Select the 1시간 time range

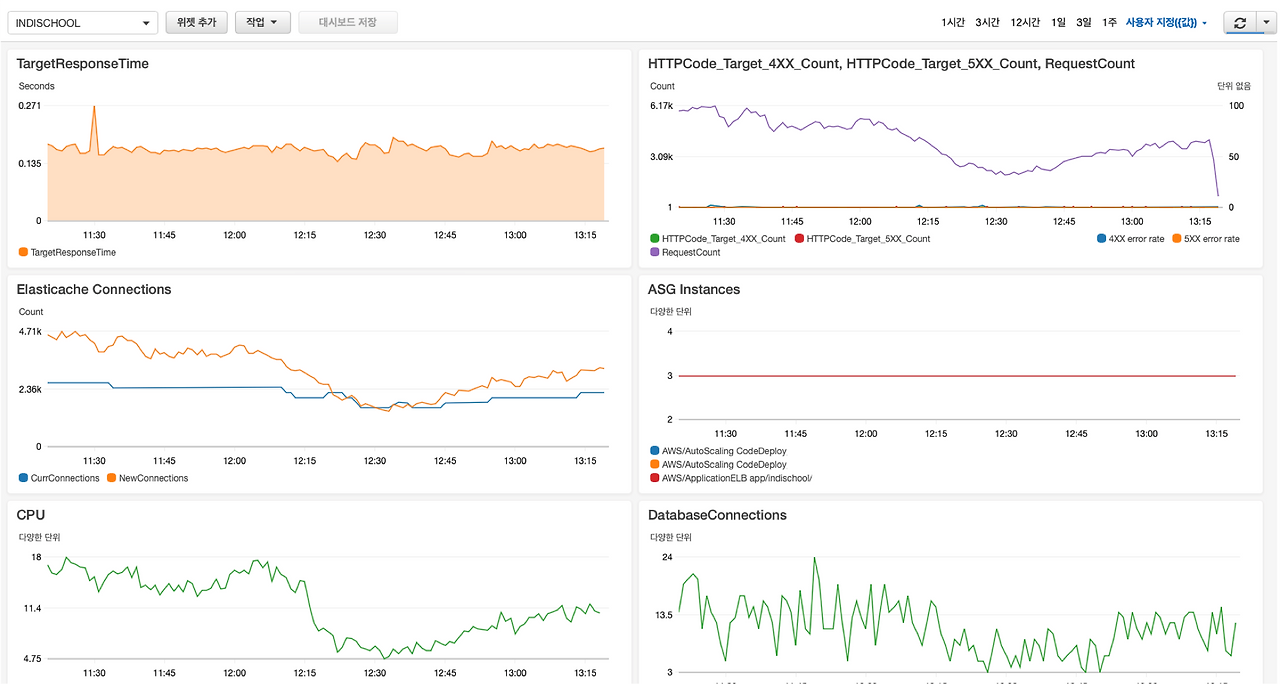coord(953,23)
